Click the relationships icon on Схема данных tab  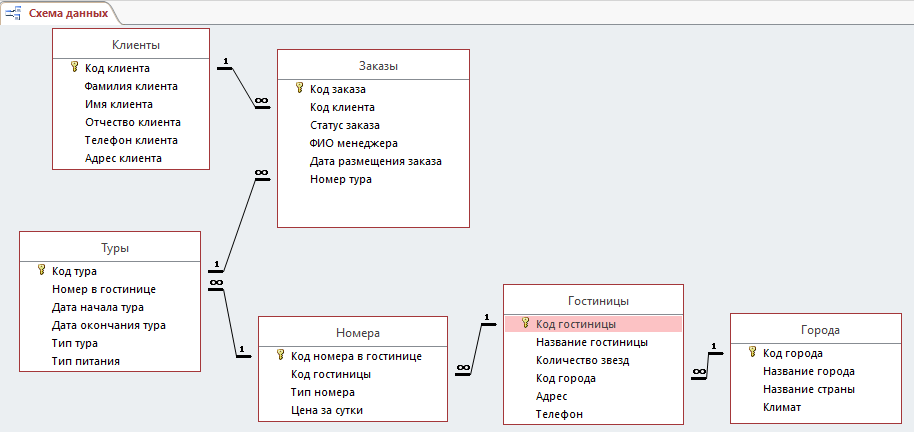(15, 13)
